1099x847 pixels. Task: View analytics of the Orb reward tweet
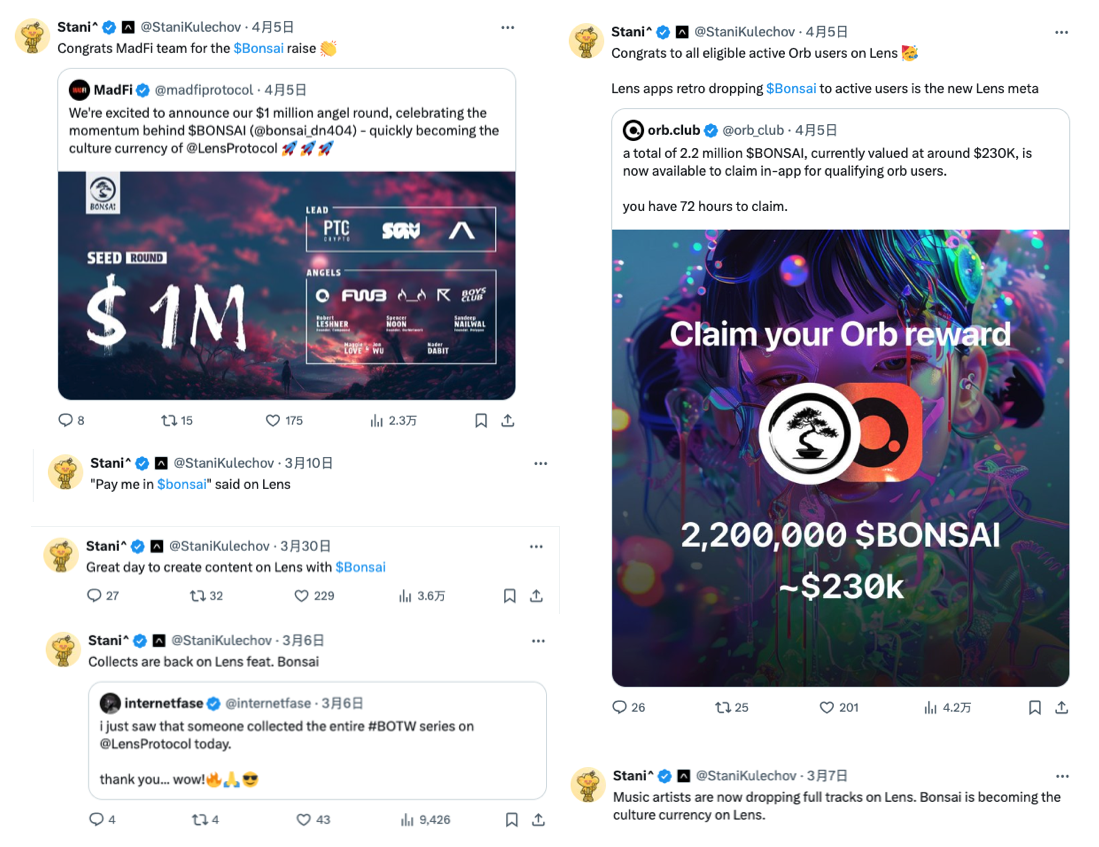[931, 707]
